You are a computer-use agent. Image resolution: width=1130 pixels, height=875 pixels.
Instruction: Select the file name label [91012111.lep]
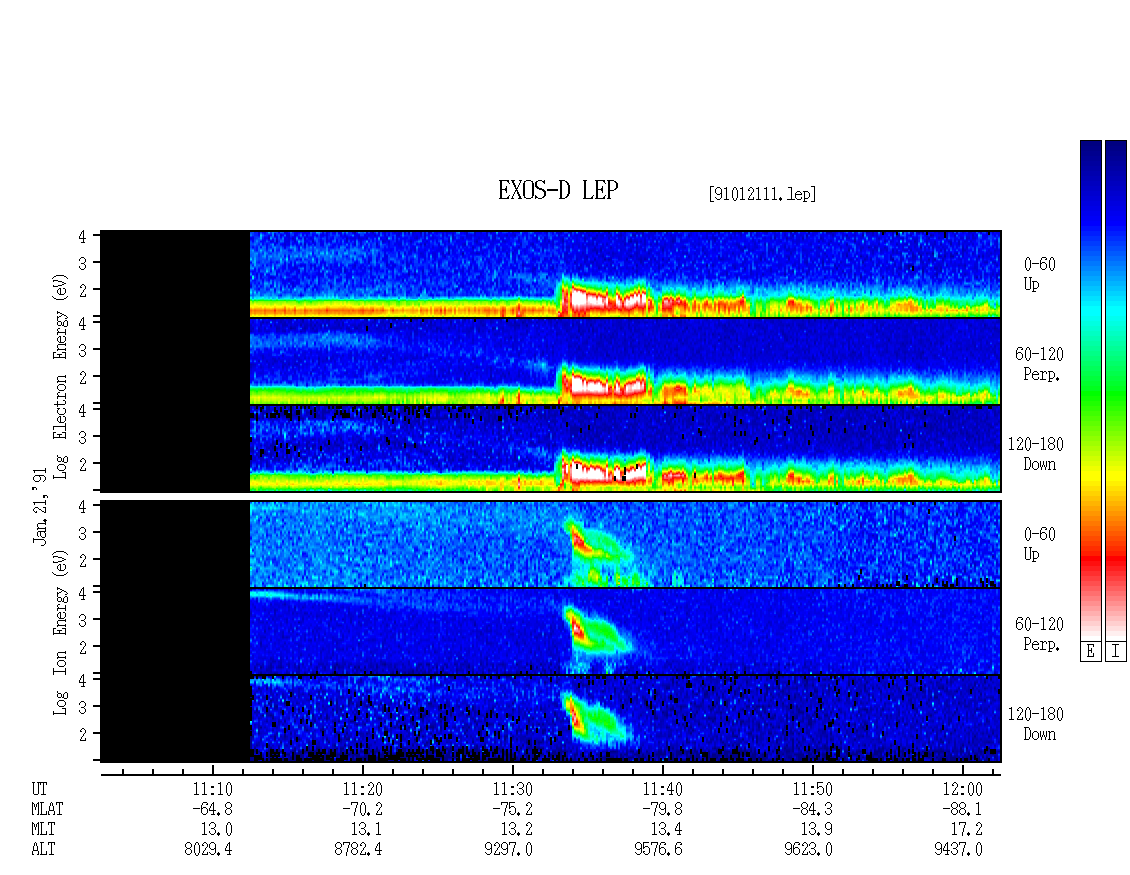tap(762, 193)
